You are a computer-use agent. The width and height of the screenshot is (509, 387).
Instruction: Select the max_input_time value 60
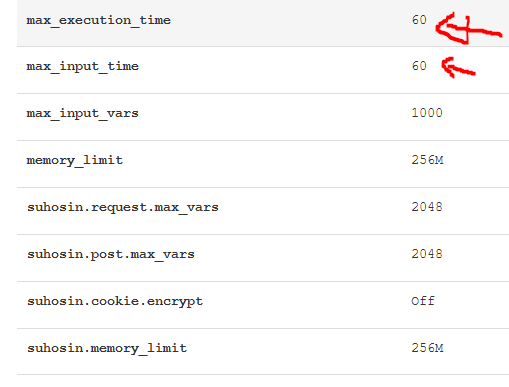pos(419,65)
